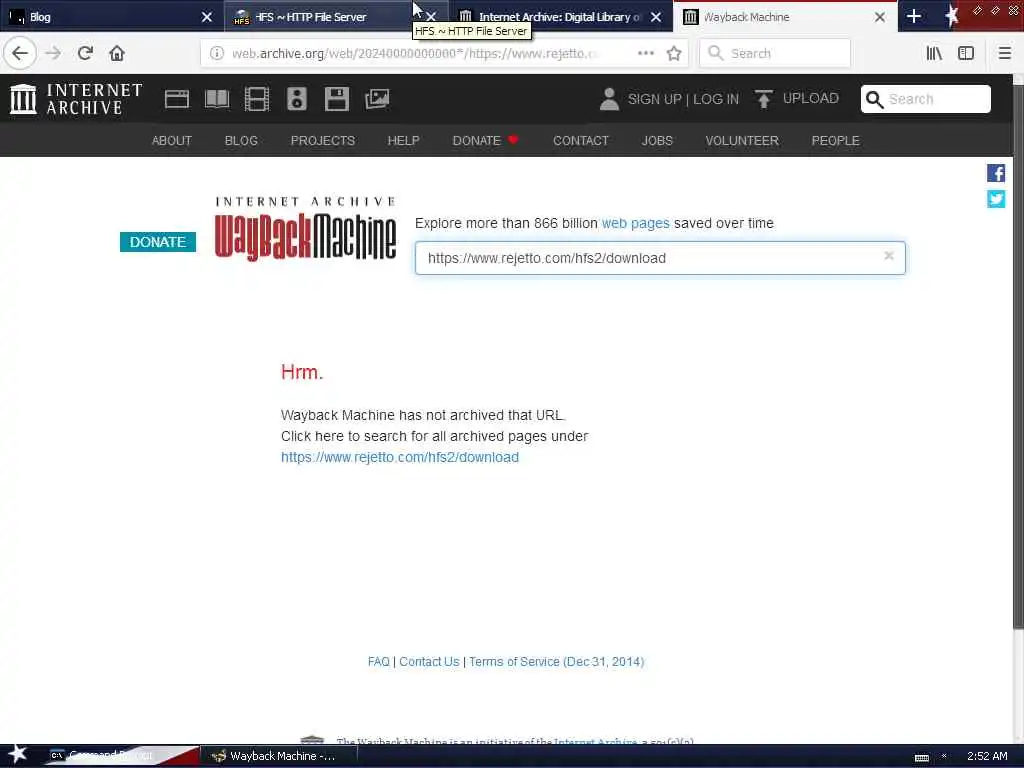
Task: Toggle the browser sidebar view
Action: click(x=966, y=53)
